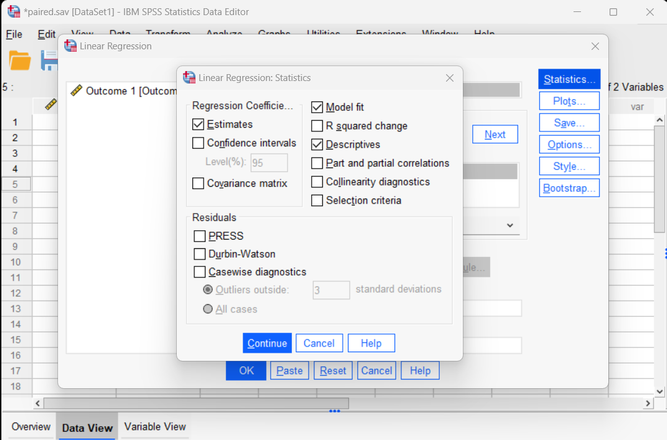This screenshot has height=440, width=667.
Task: Select row 5 header in Data Editor
Action: pos(15,184)
